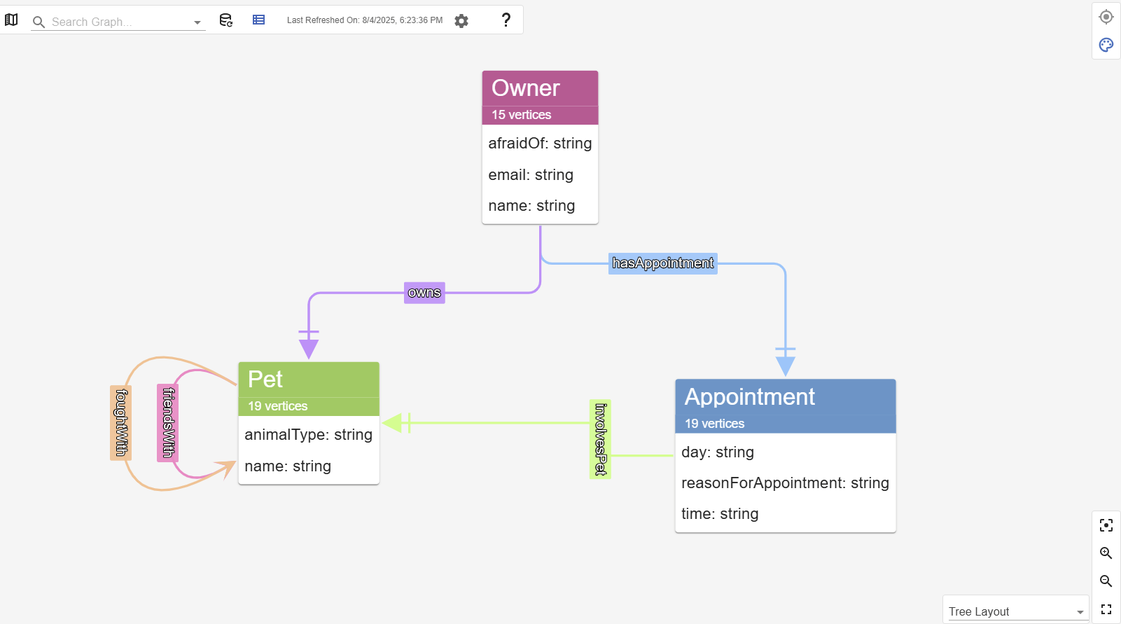Click the hasAppointment edge label
Viewport: 1121px width, 624px height.
point(663,263)
